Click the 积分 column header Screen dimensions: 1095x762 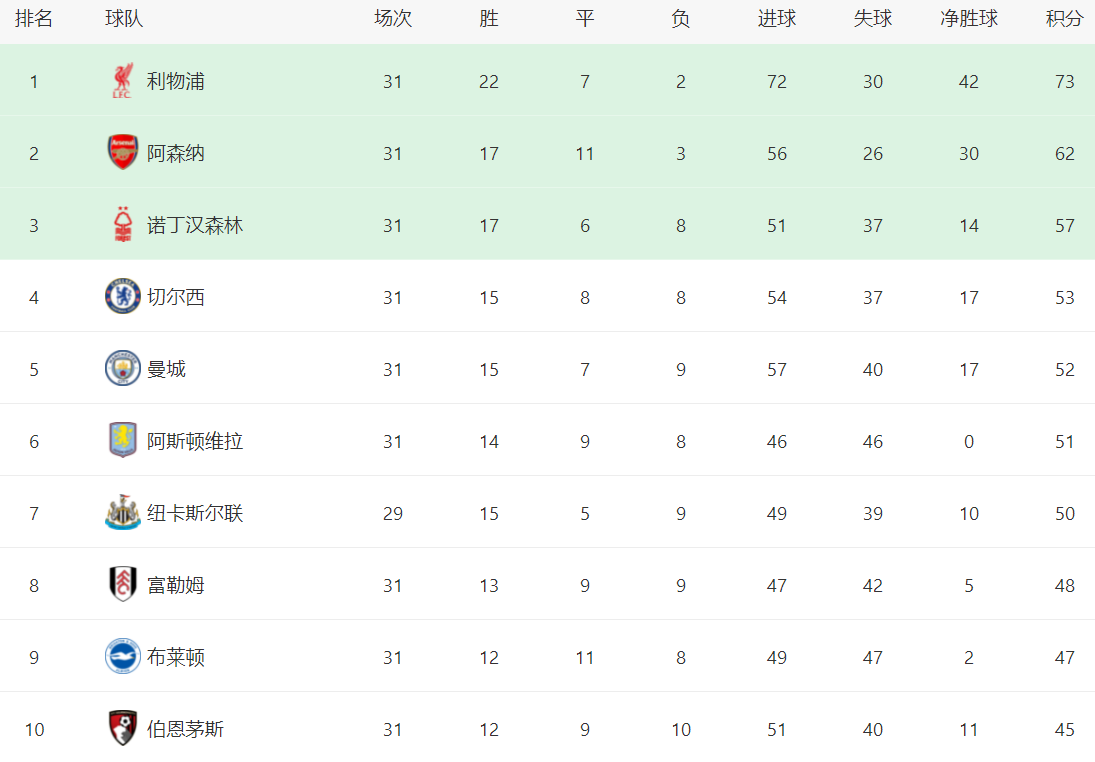(1064, 19)
